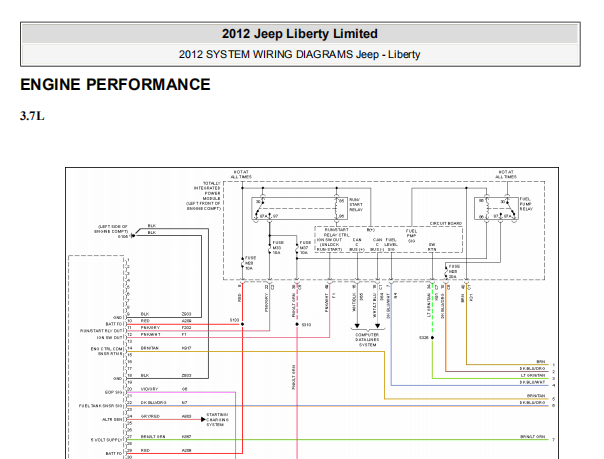604x459 pixels.
Task: Click 'HOT AT ALL TIMES' above fuel pump relay
Action: (x=506, y=174)
